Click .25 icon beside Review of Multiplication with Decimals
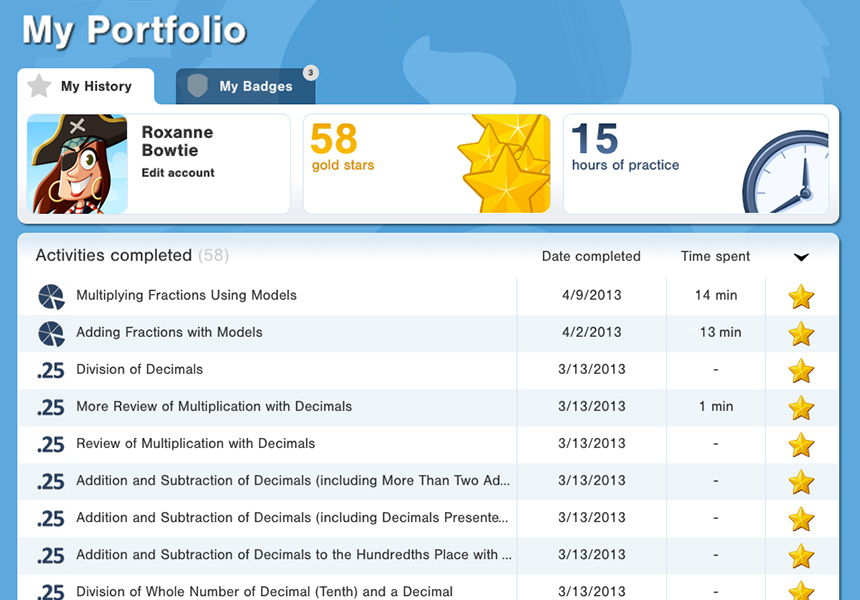860x600 pixels. pos(50,445)
